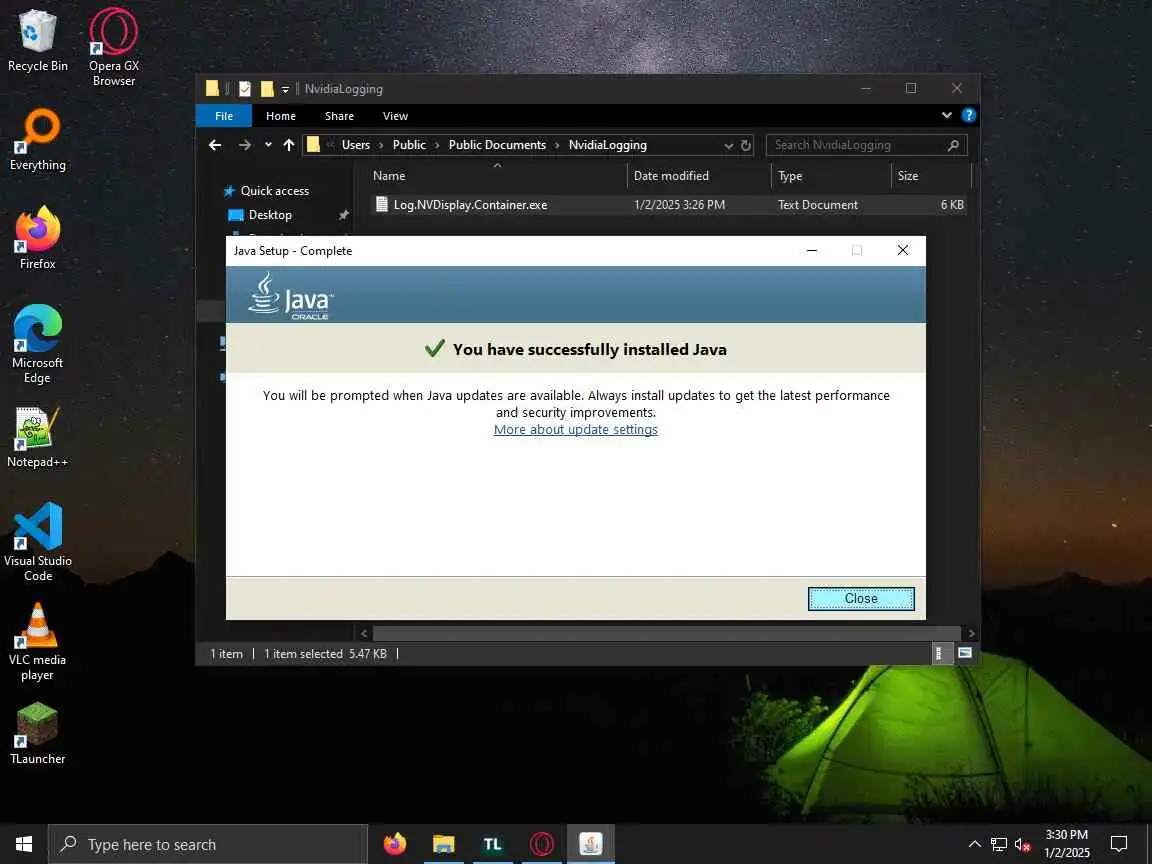Viewport: 1152px width, 864px height.
Task: Expand the Explorer ribbon chevron
Action: 946,115
